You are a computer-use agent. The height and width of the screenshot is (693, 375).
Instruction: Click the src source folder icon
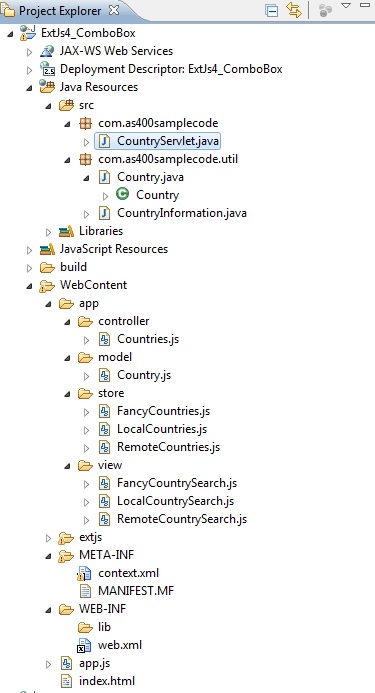click(66, 105)
